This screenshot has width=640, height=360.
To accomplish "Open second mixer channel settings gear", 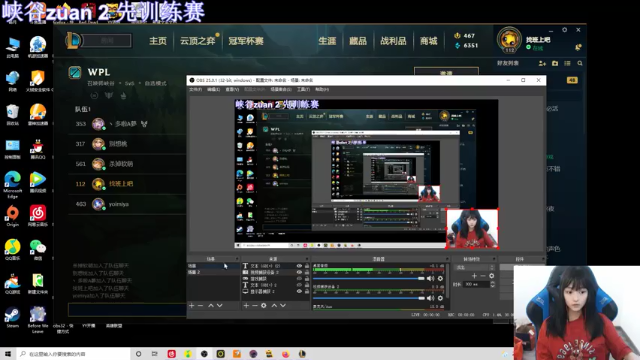I will pos(440,298).
